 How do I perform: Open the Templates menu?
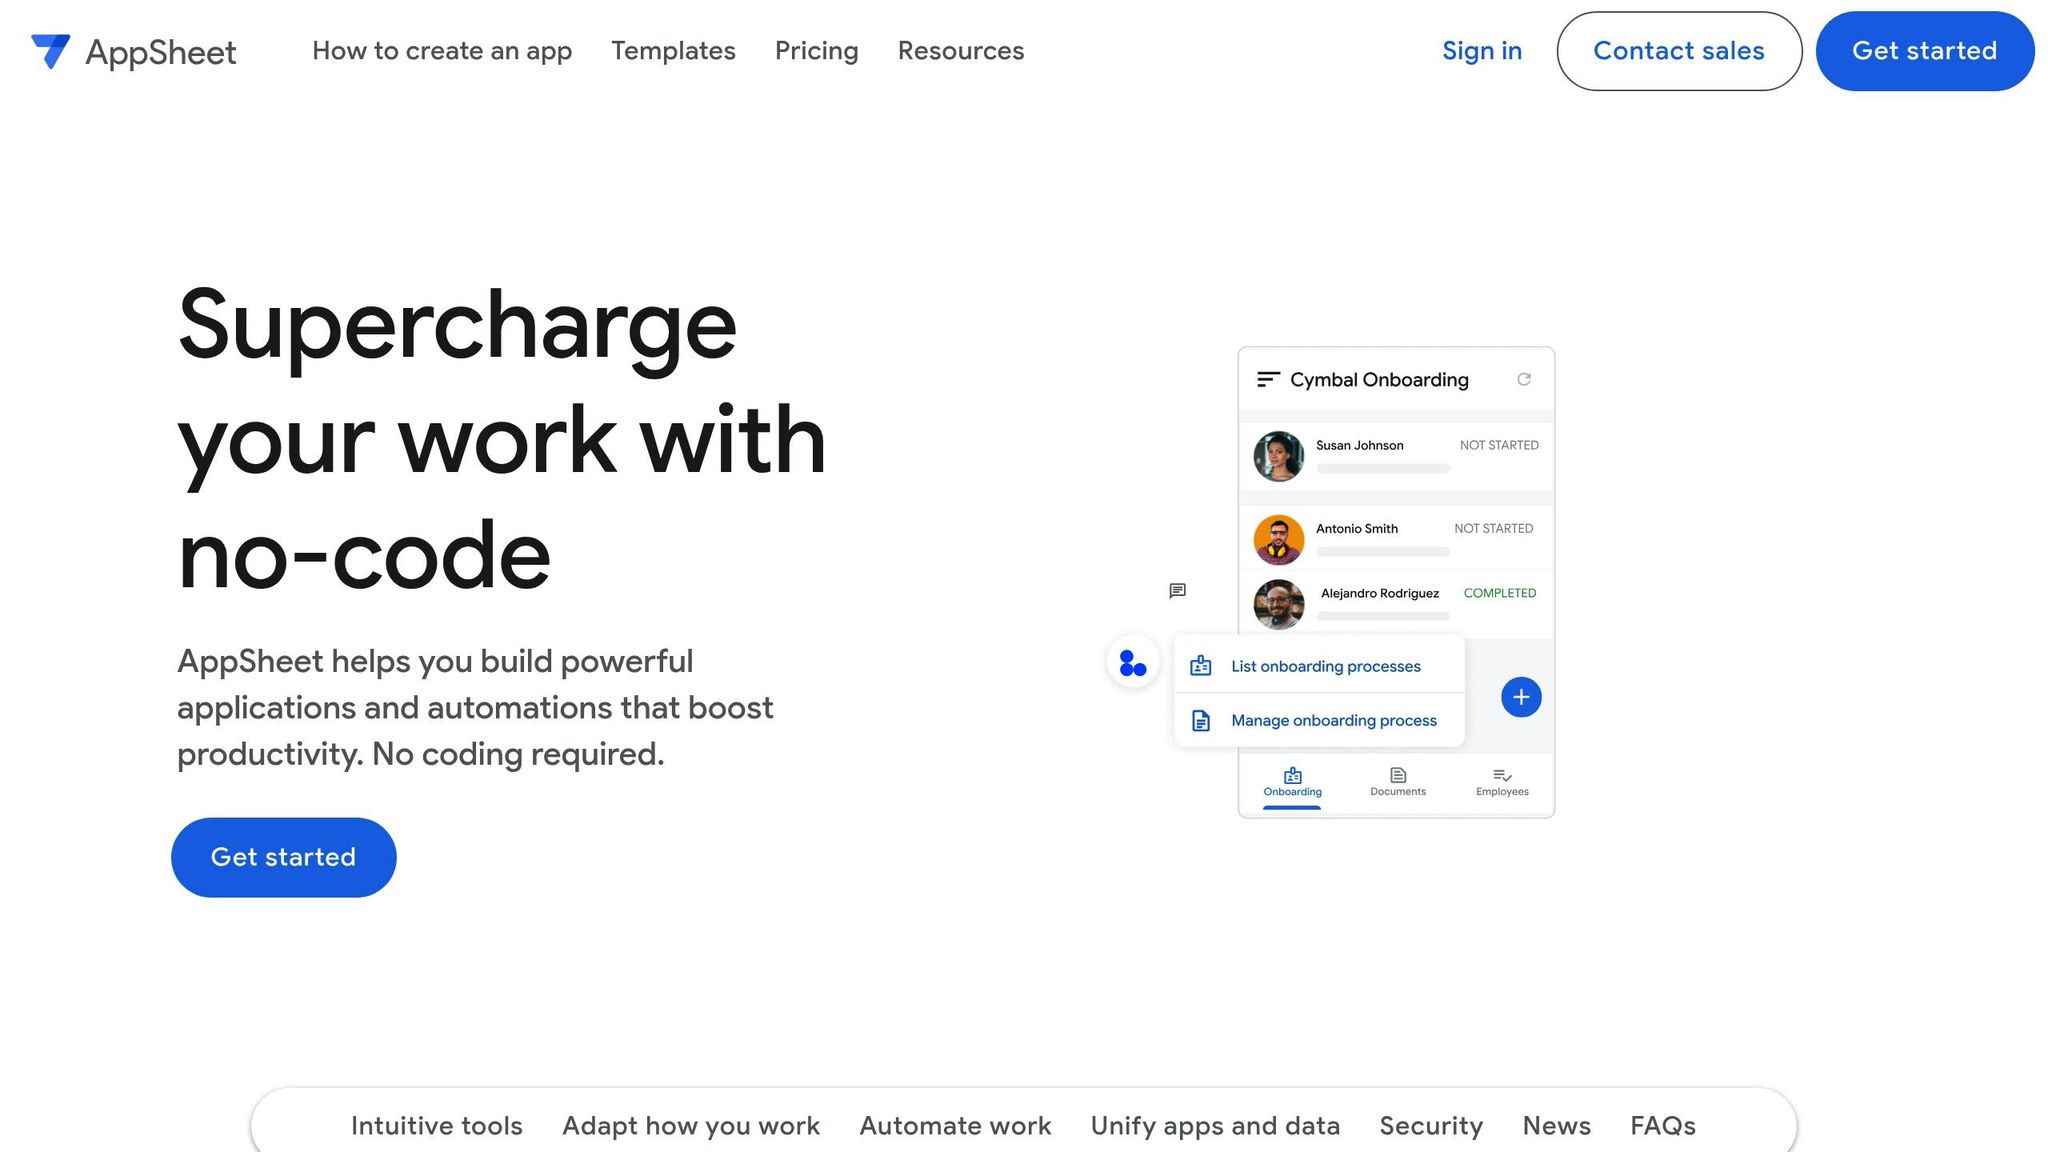673,51
